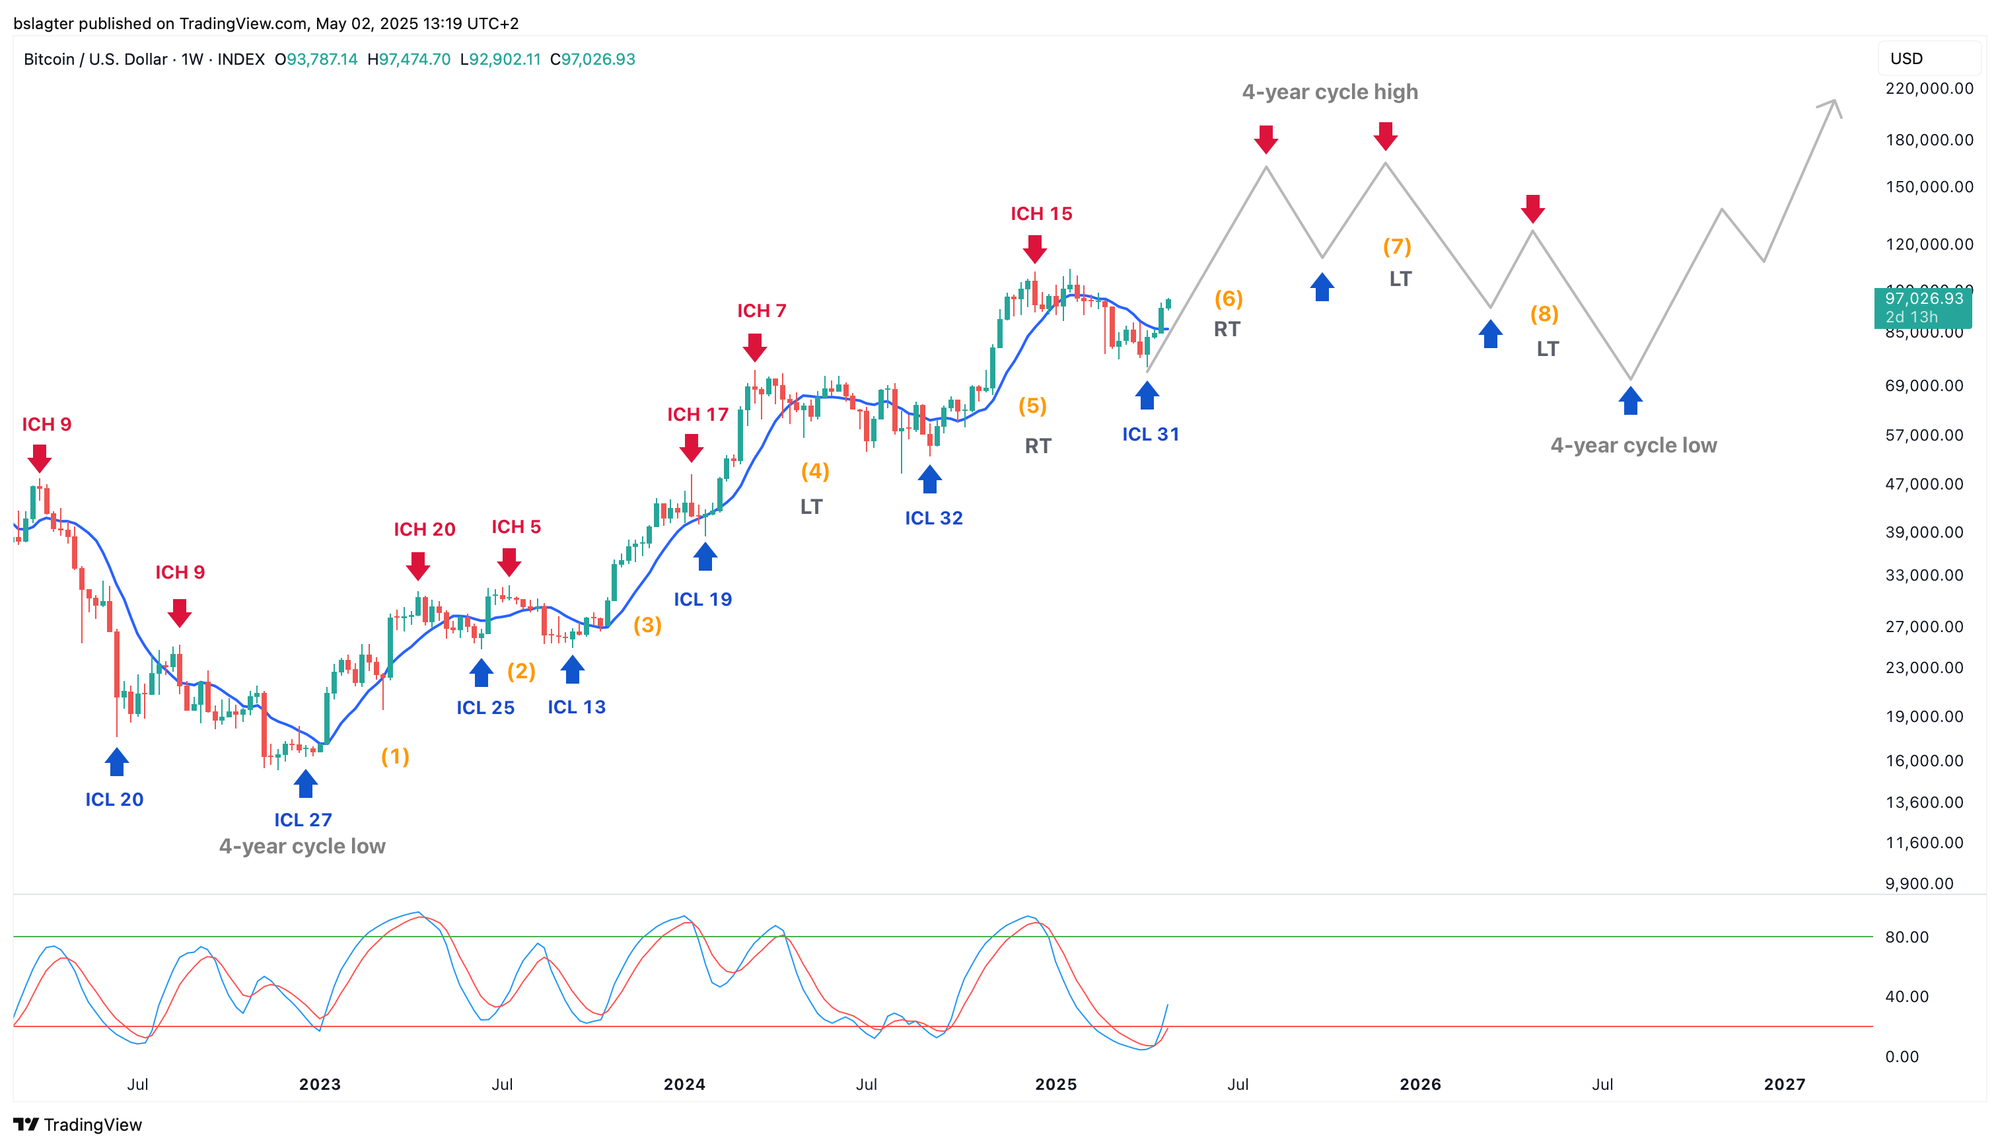
Task: Click the 69,000.00 price axis label
Action: click(x=1924, y=385)
